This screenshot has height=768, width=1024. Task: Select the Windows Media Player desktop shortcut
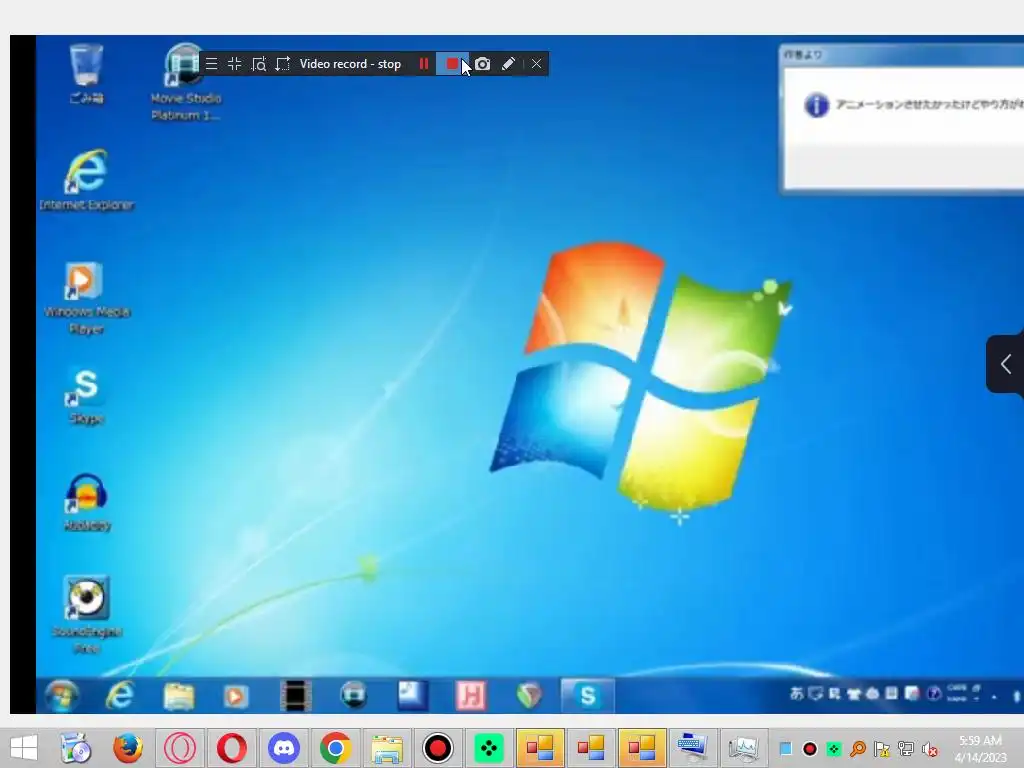86,298
